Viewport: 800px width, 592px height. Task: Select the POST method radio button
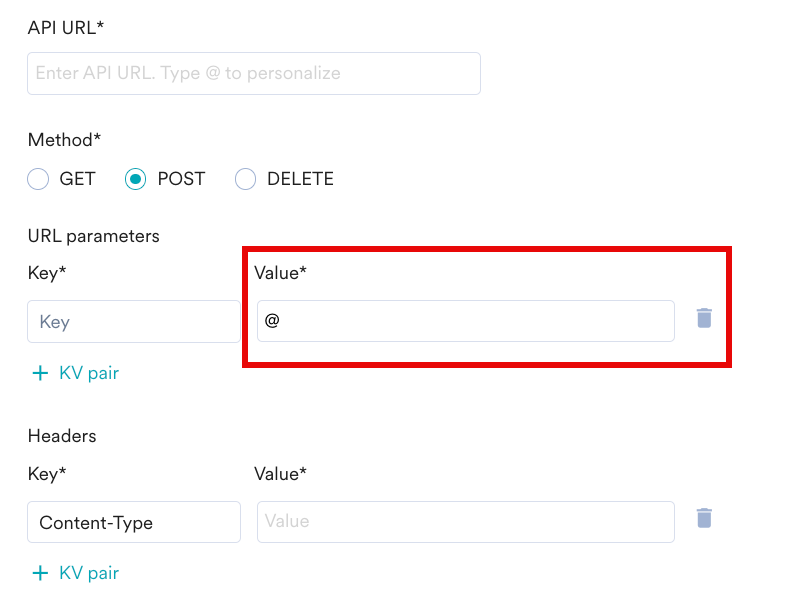[x=135, y=179]
